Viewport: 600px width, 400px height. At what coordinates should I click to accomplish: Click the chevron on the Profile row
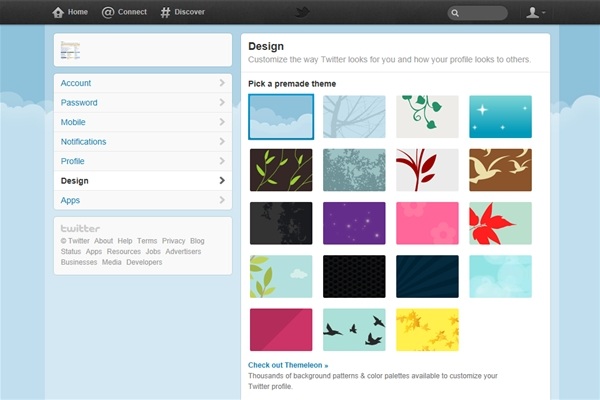pos(222,161)
